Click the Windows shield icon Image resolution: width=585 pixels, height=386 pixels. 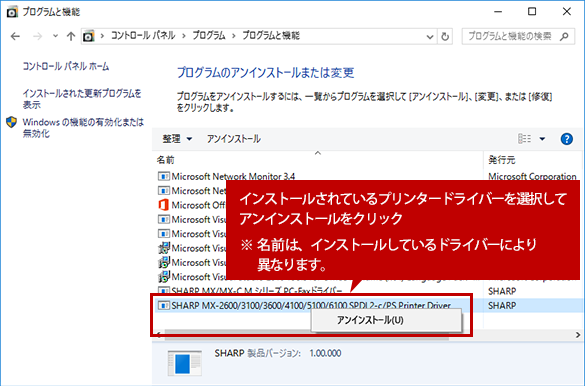12,122
